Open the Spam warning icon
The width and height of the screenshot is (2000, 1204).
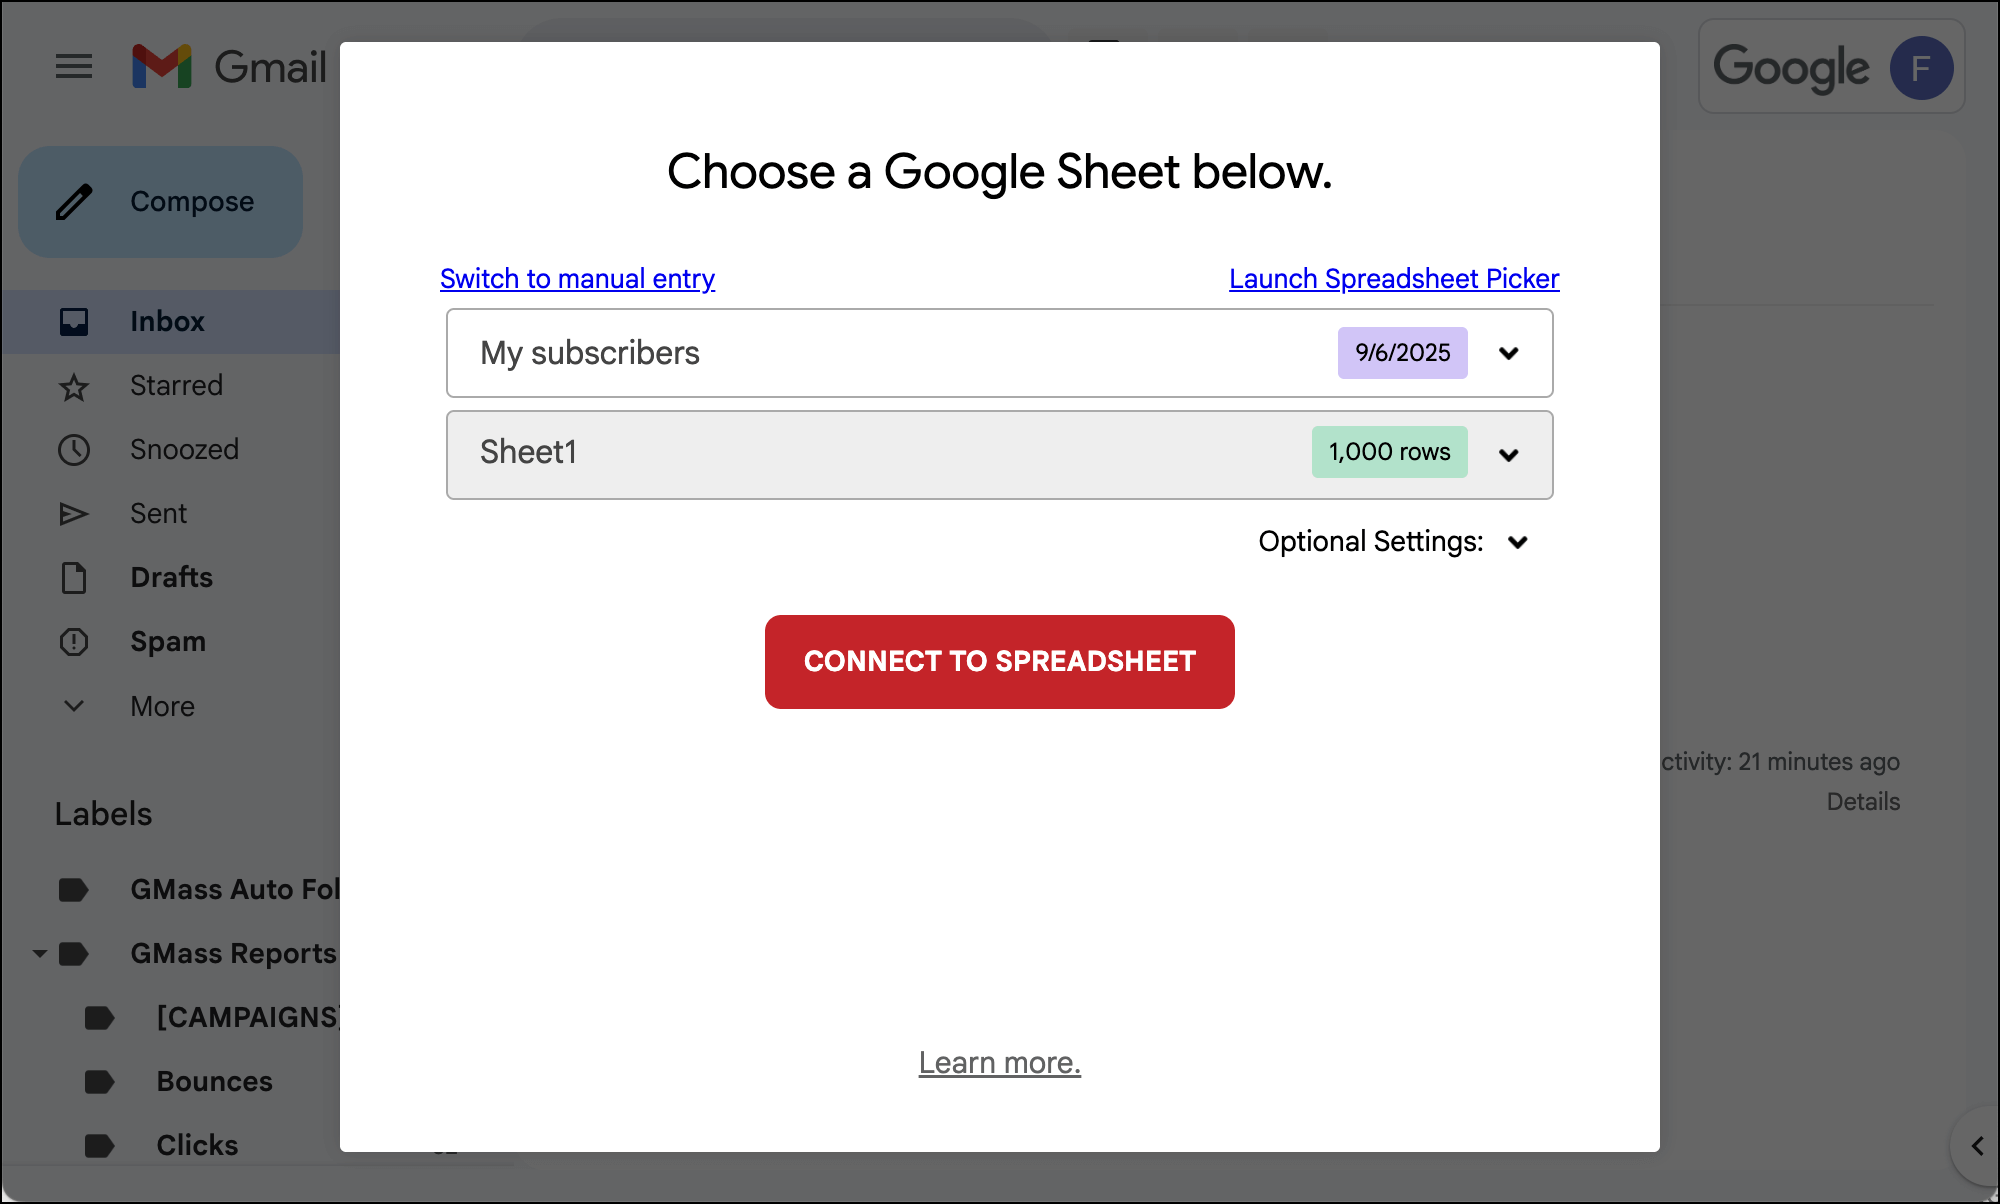74,642
